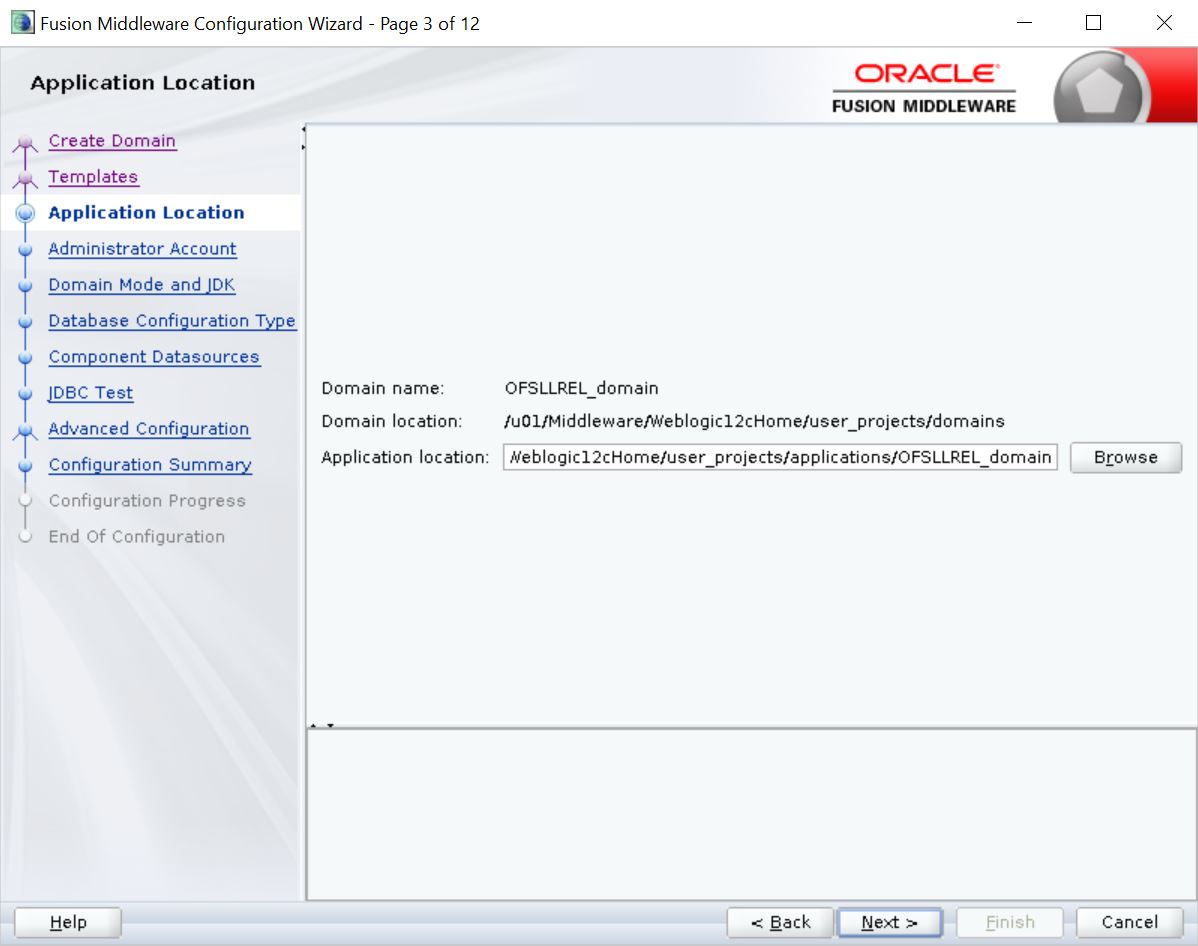Click the Application location label

coord(405,457)
